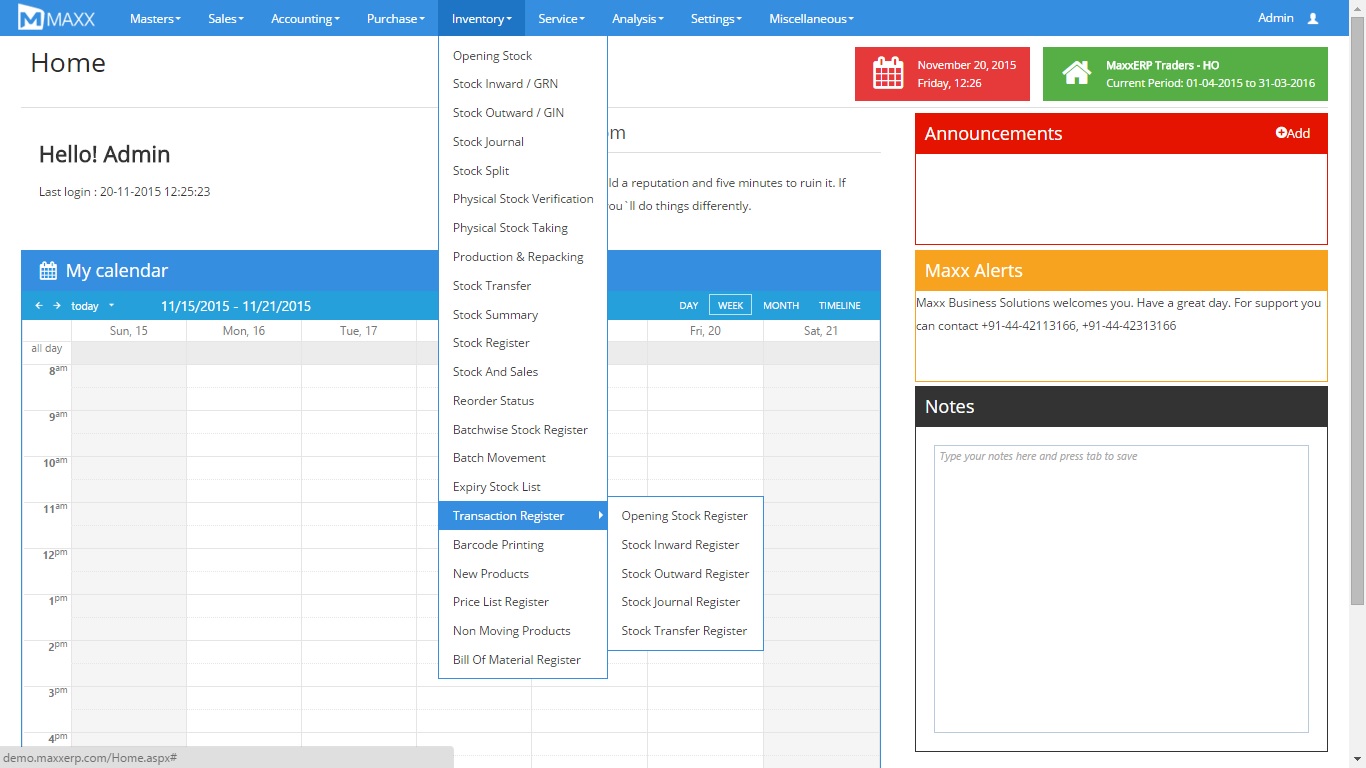Go to next week with right arrow

57,306
